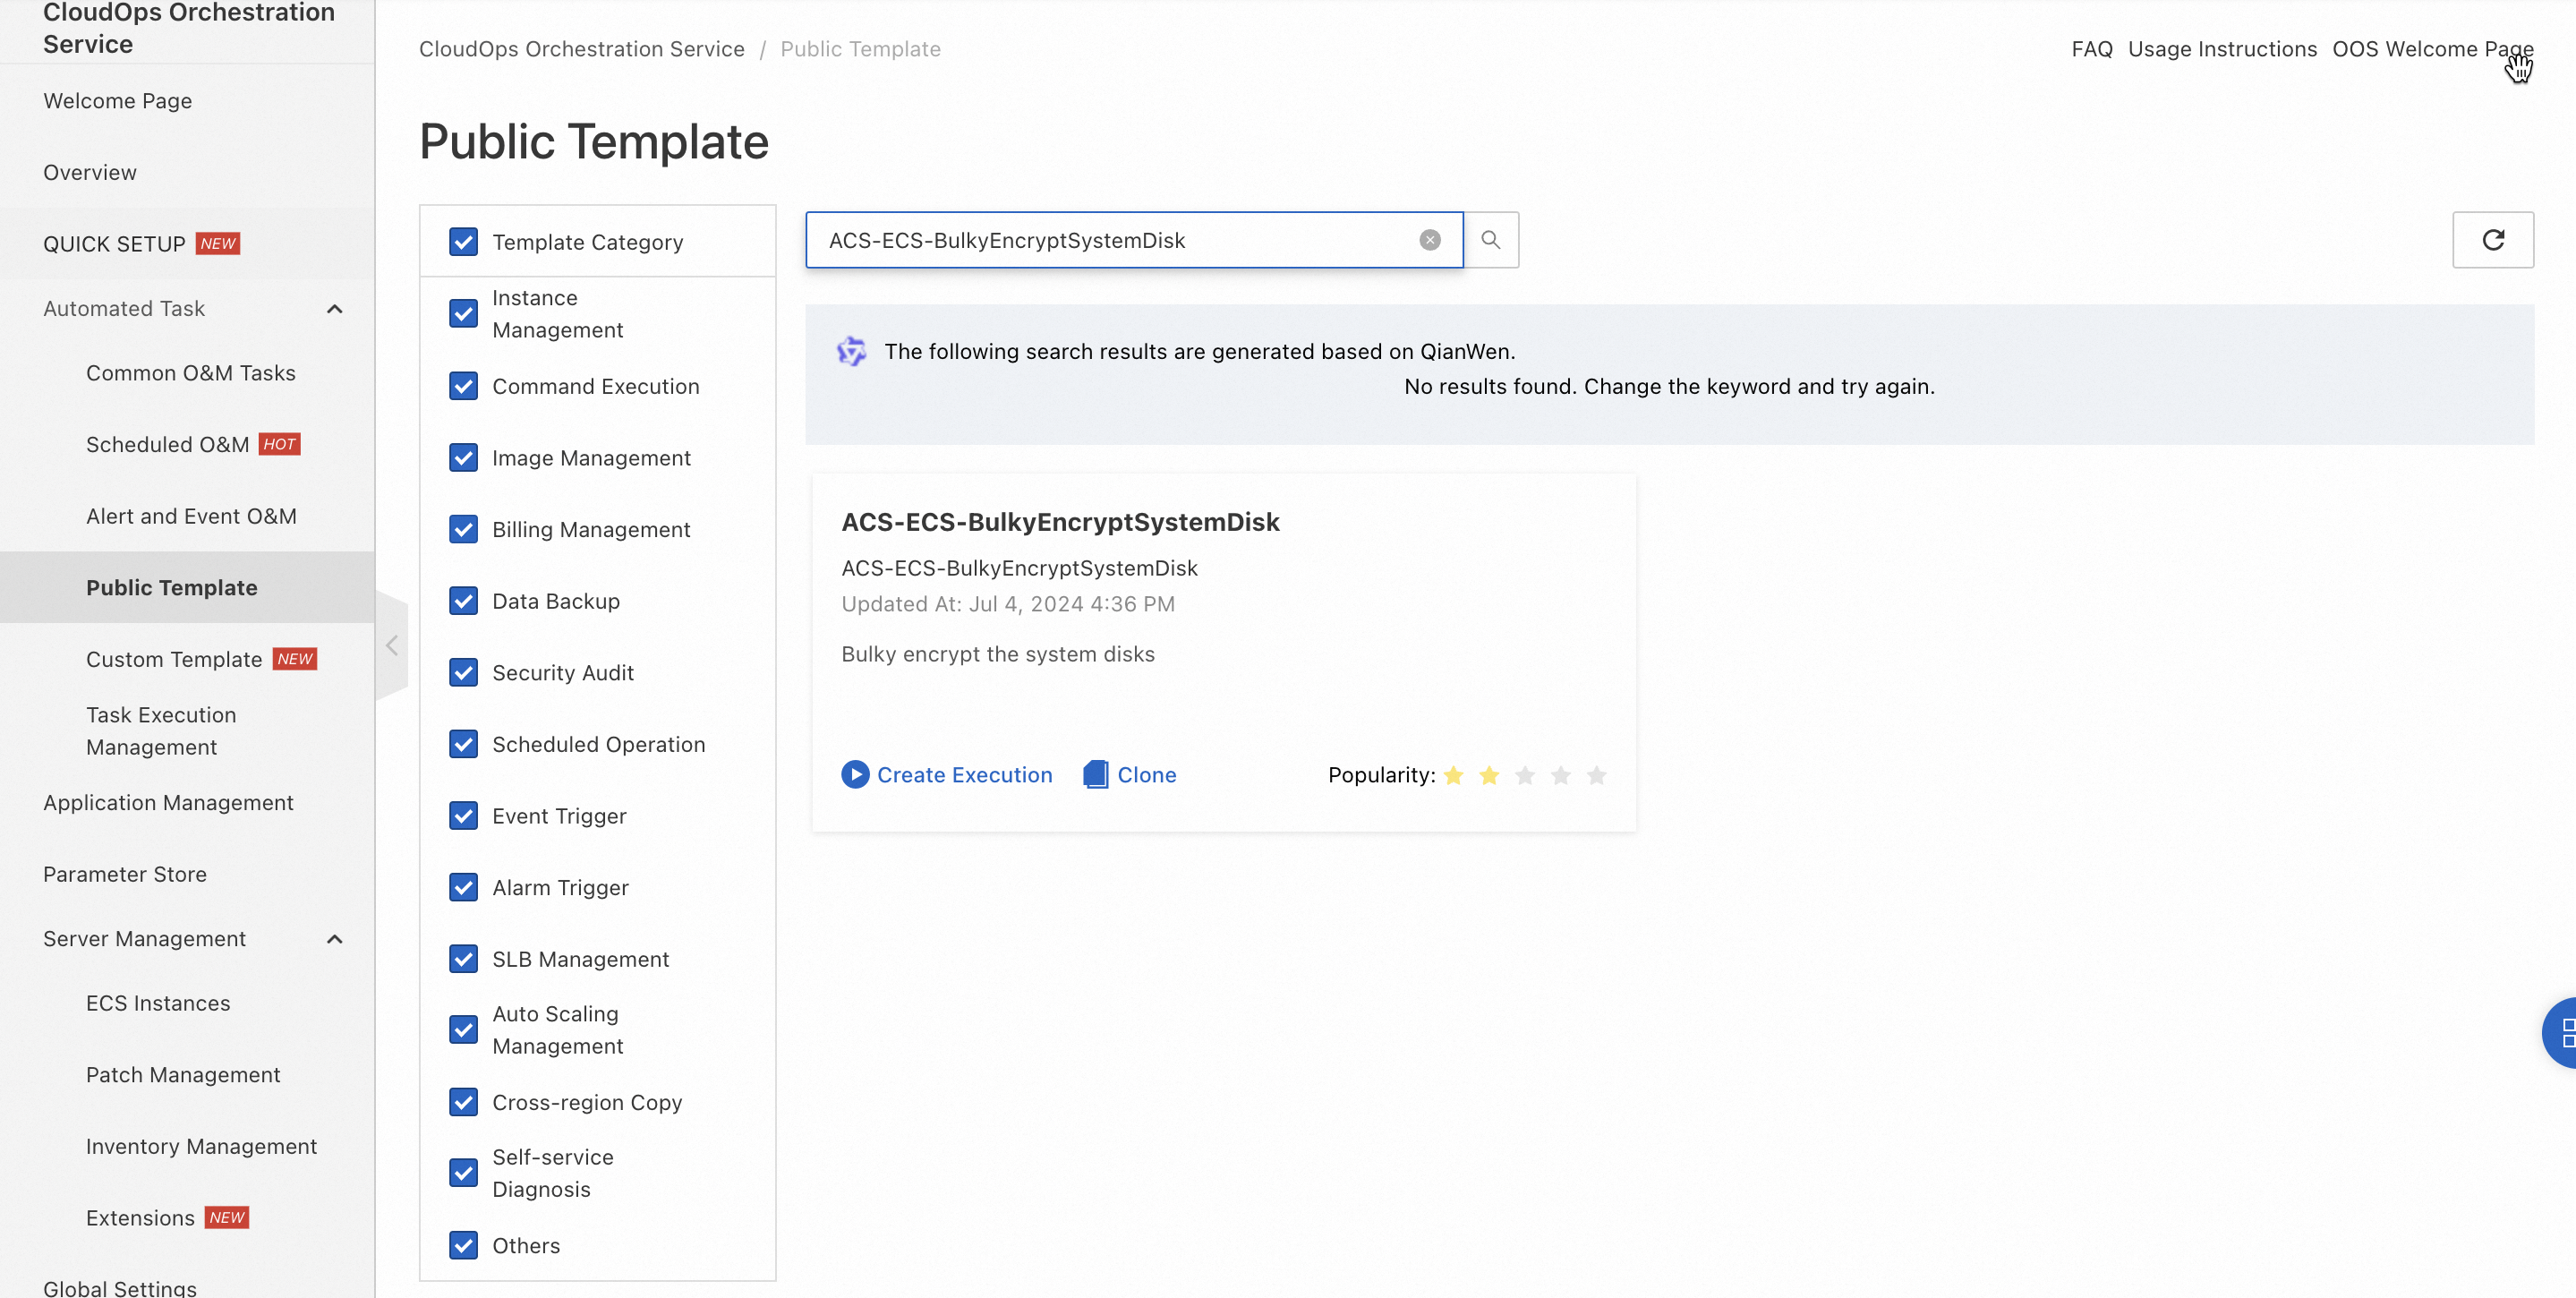Click the fourth popularity star

(1560, 775)
